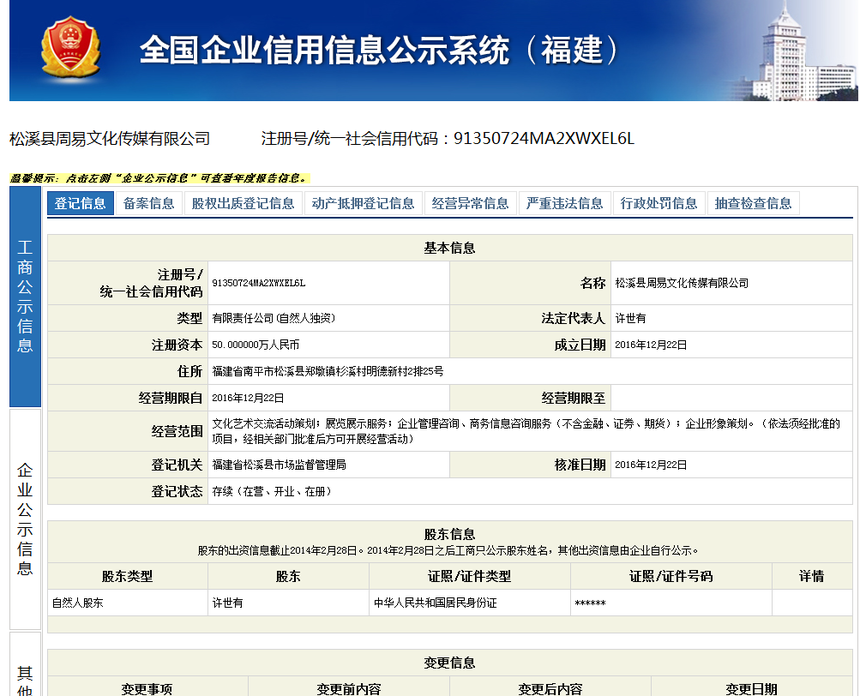Click the 证照/证件号码 column header
This screenshot has height=696, width=860.
click(671, 576)
